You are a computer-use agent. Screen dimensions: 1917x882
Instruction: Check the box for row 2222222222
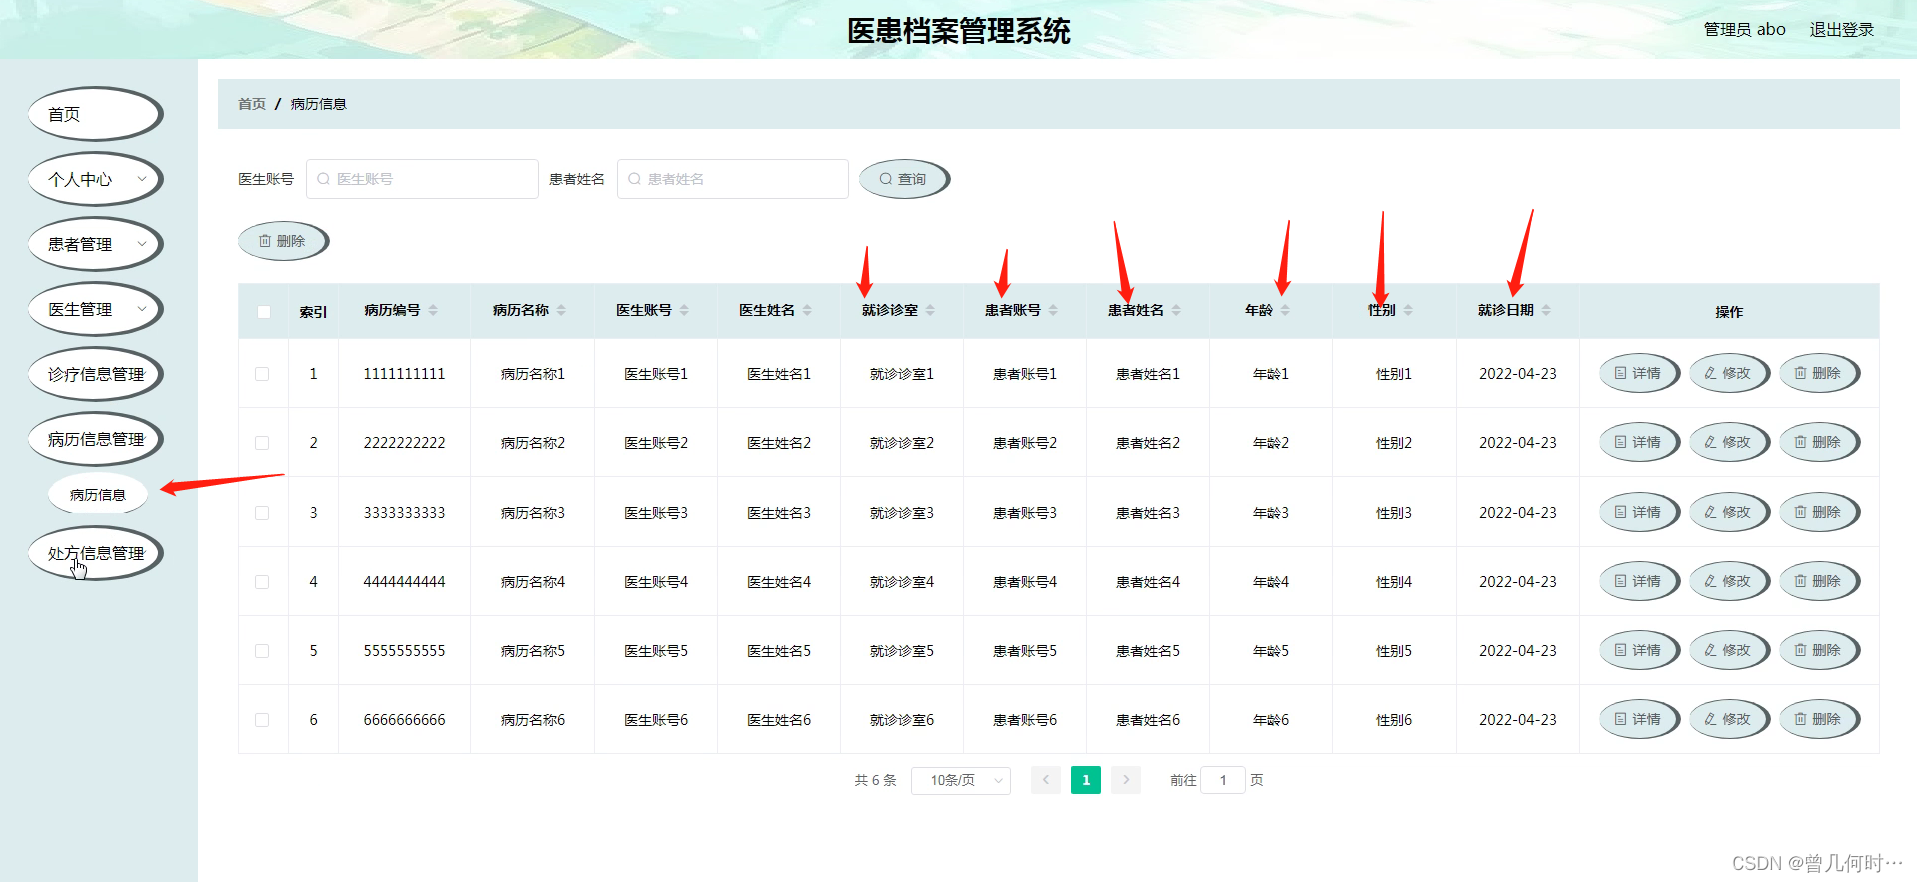[x=262, y=443]
